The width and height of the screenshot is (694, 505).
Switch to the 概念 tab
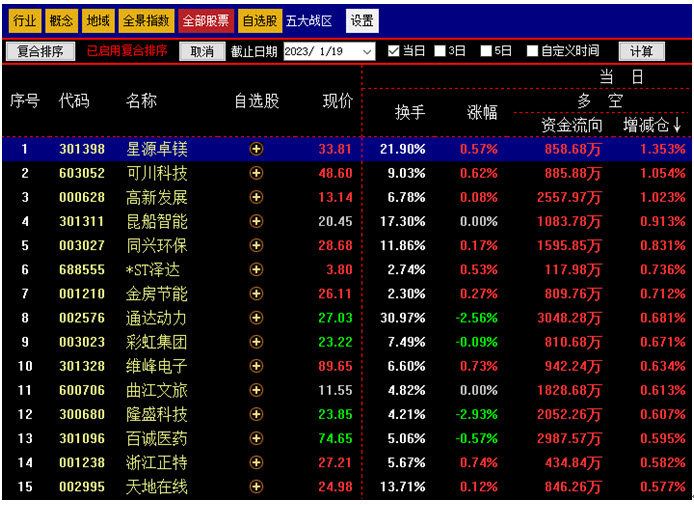61,20
